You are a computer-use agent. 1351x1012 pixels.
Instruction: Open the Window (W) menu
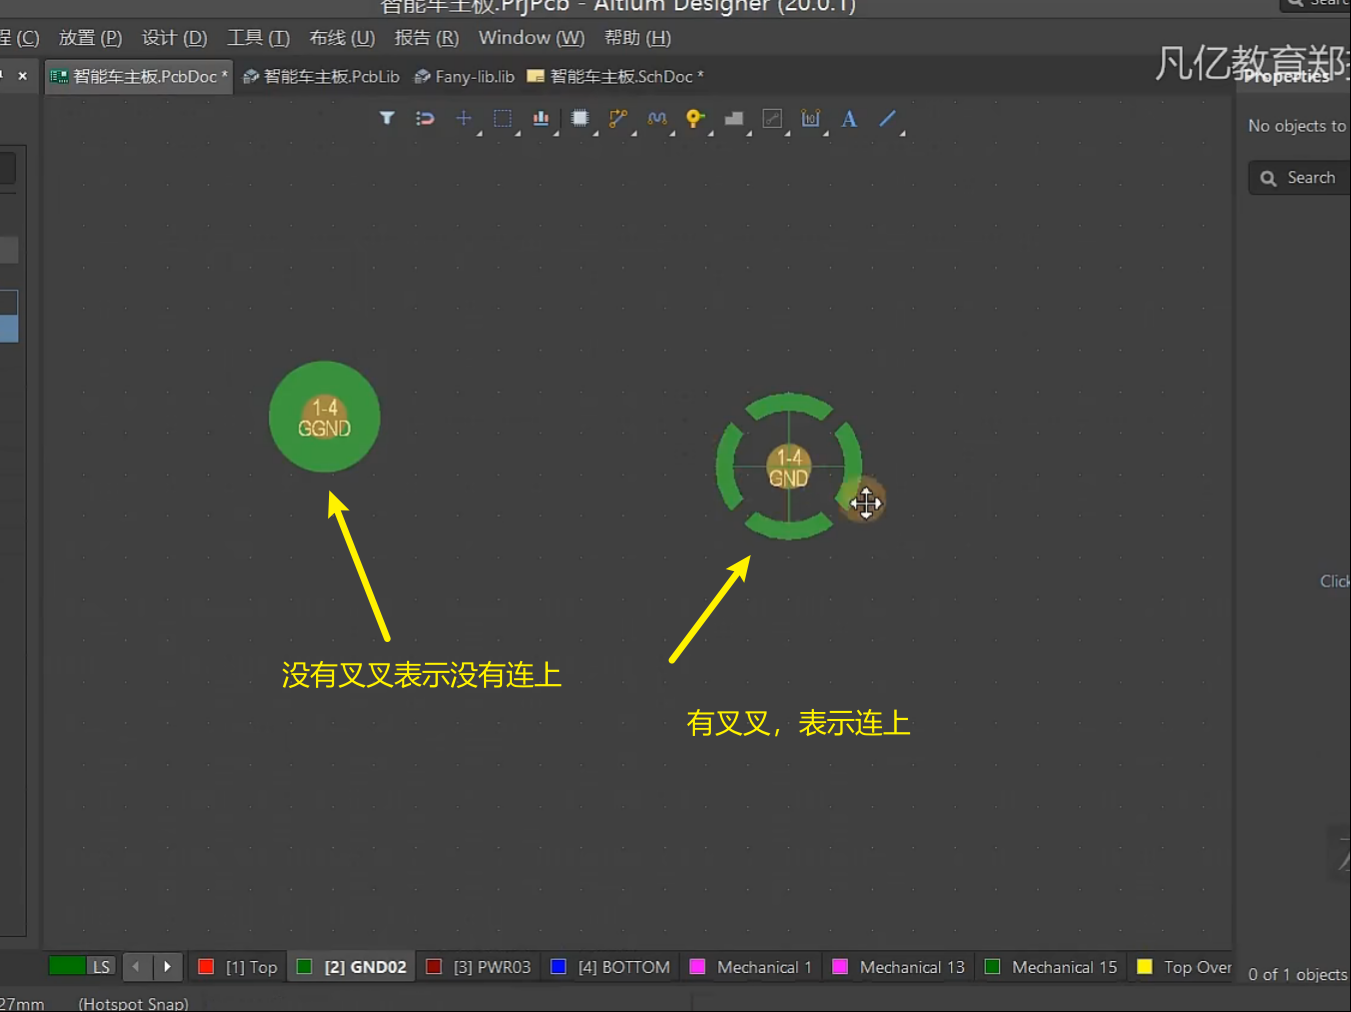click(x=531, y=38)
